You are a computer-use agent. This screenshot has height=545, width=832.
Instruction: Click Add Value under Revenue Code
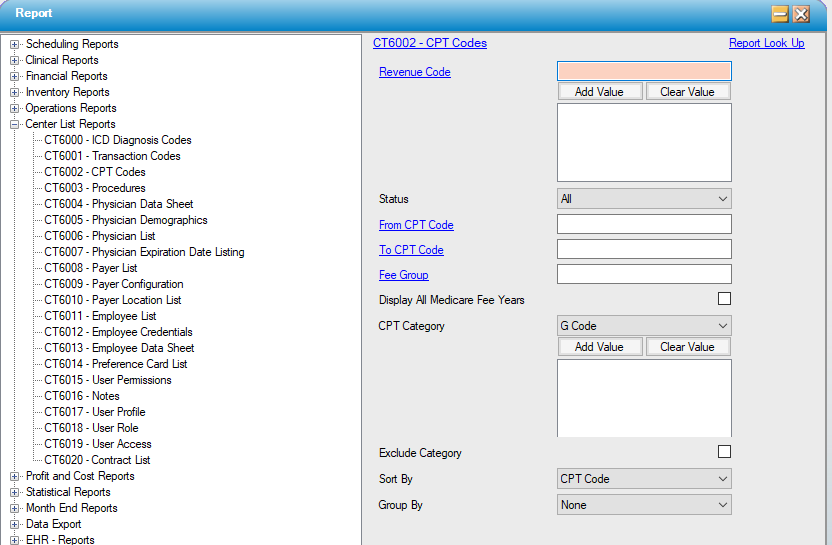(599, 91)
